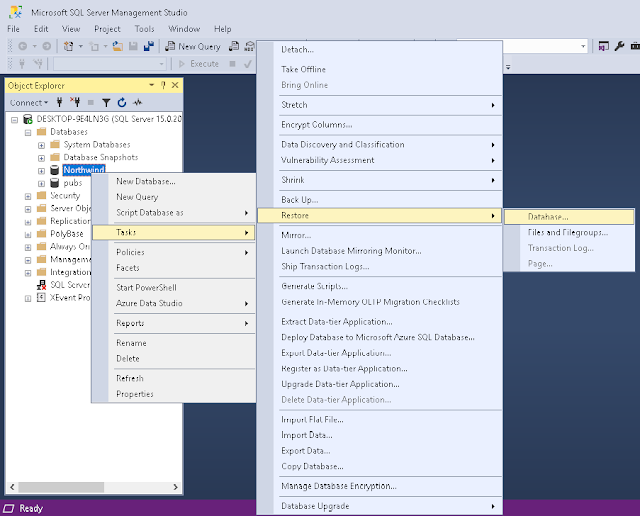This screenshot has height=516, width=640.
Task: Open the Connect dropdown in Object Explorer
Action: 29,102
